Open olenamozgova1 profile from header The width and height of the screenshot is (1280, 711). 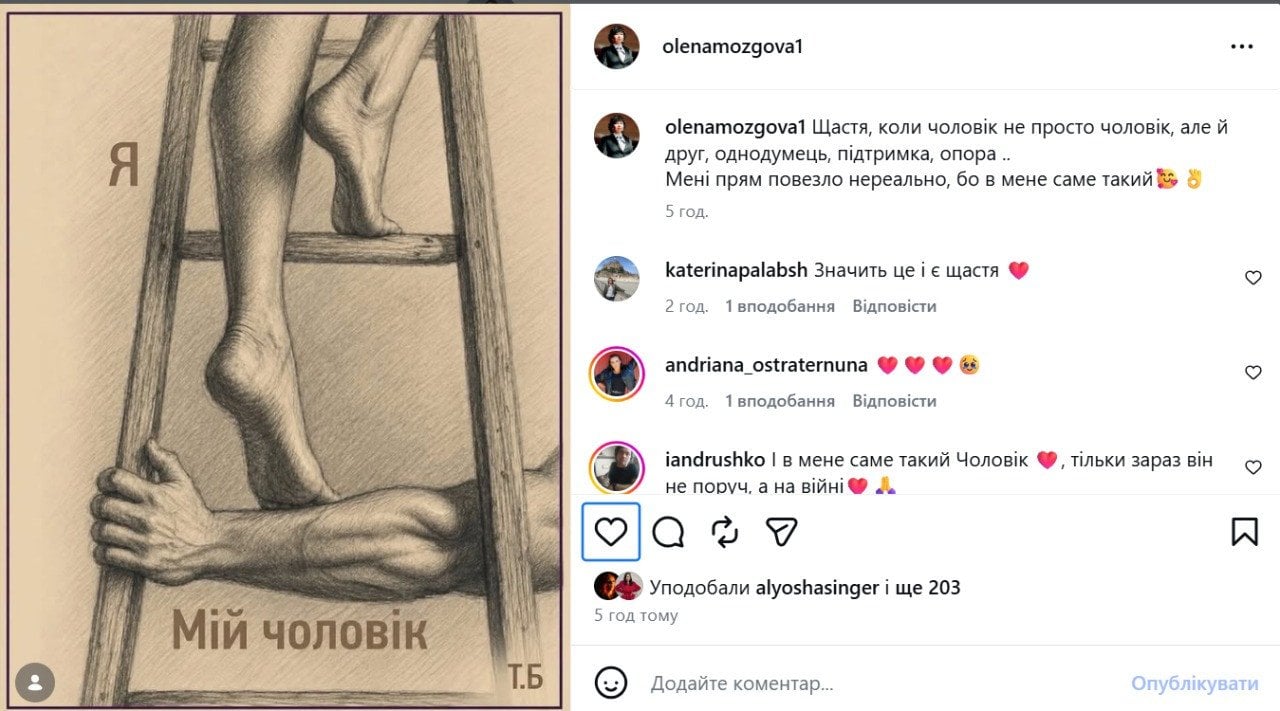pos(732,47)
